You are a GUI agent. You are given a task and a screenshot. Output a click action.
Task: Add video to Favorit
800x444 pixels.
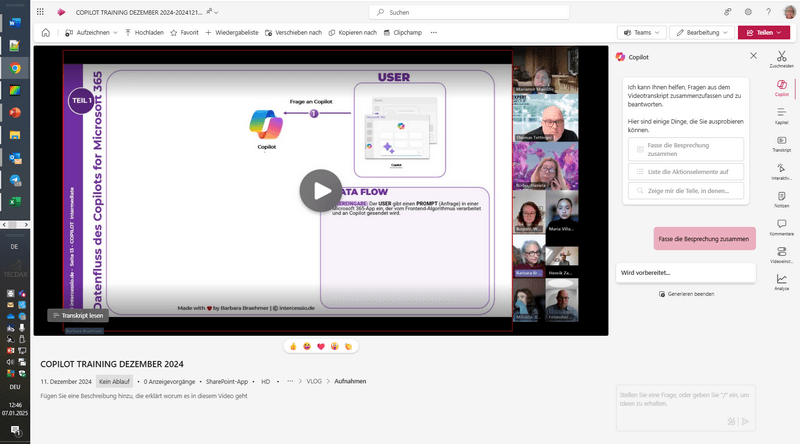coord(184,32)
